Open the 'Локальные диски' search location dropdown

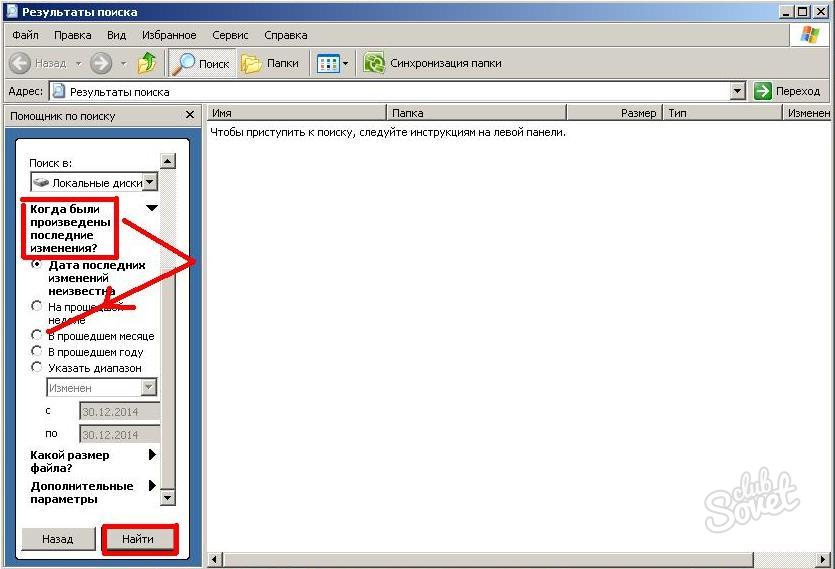click(149, 182)
